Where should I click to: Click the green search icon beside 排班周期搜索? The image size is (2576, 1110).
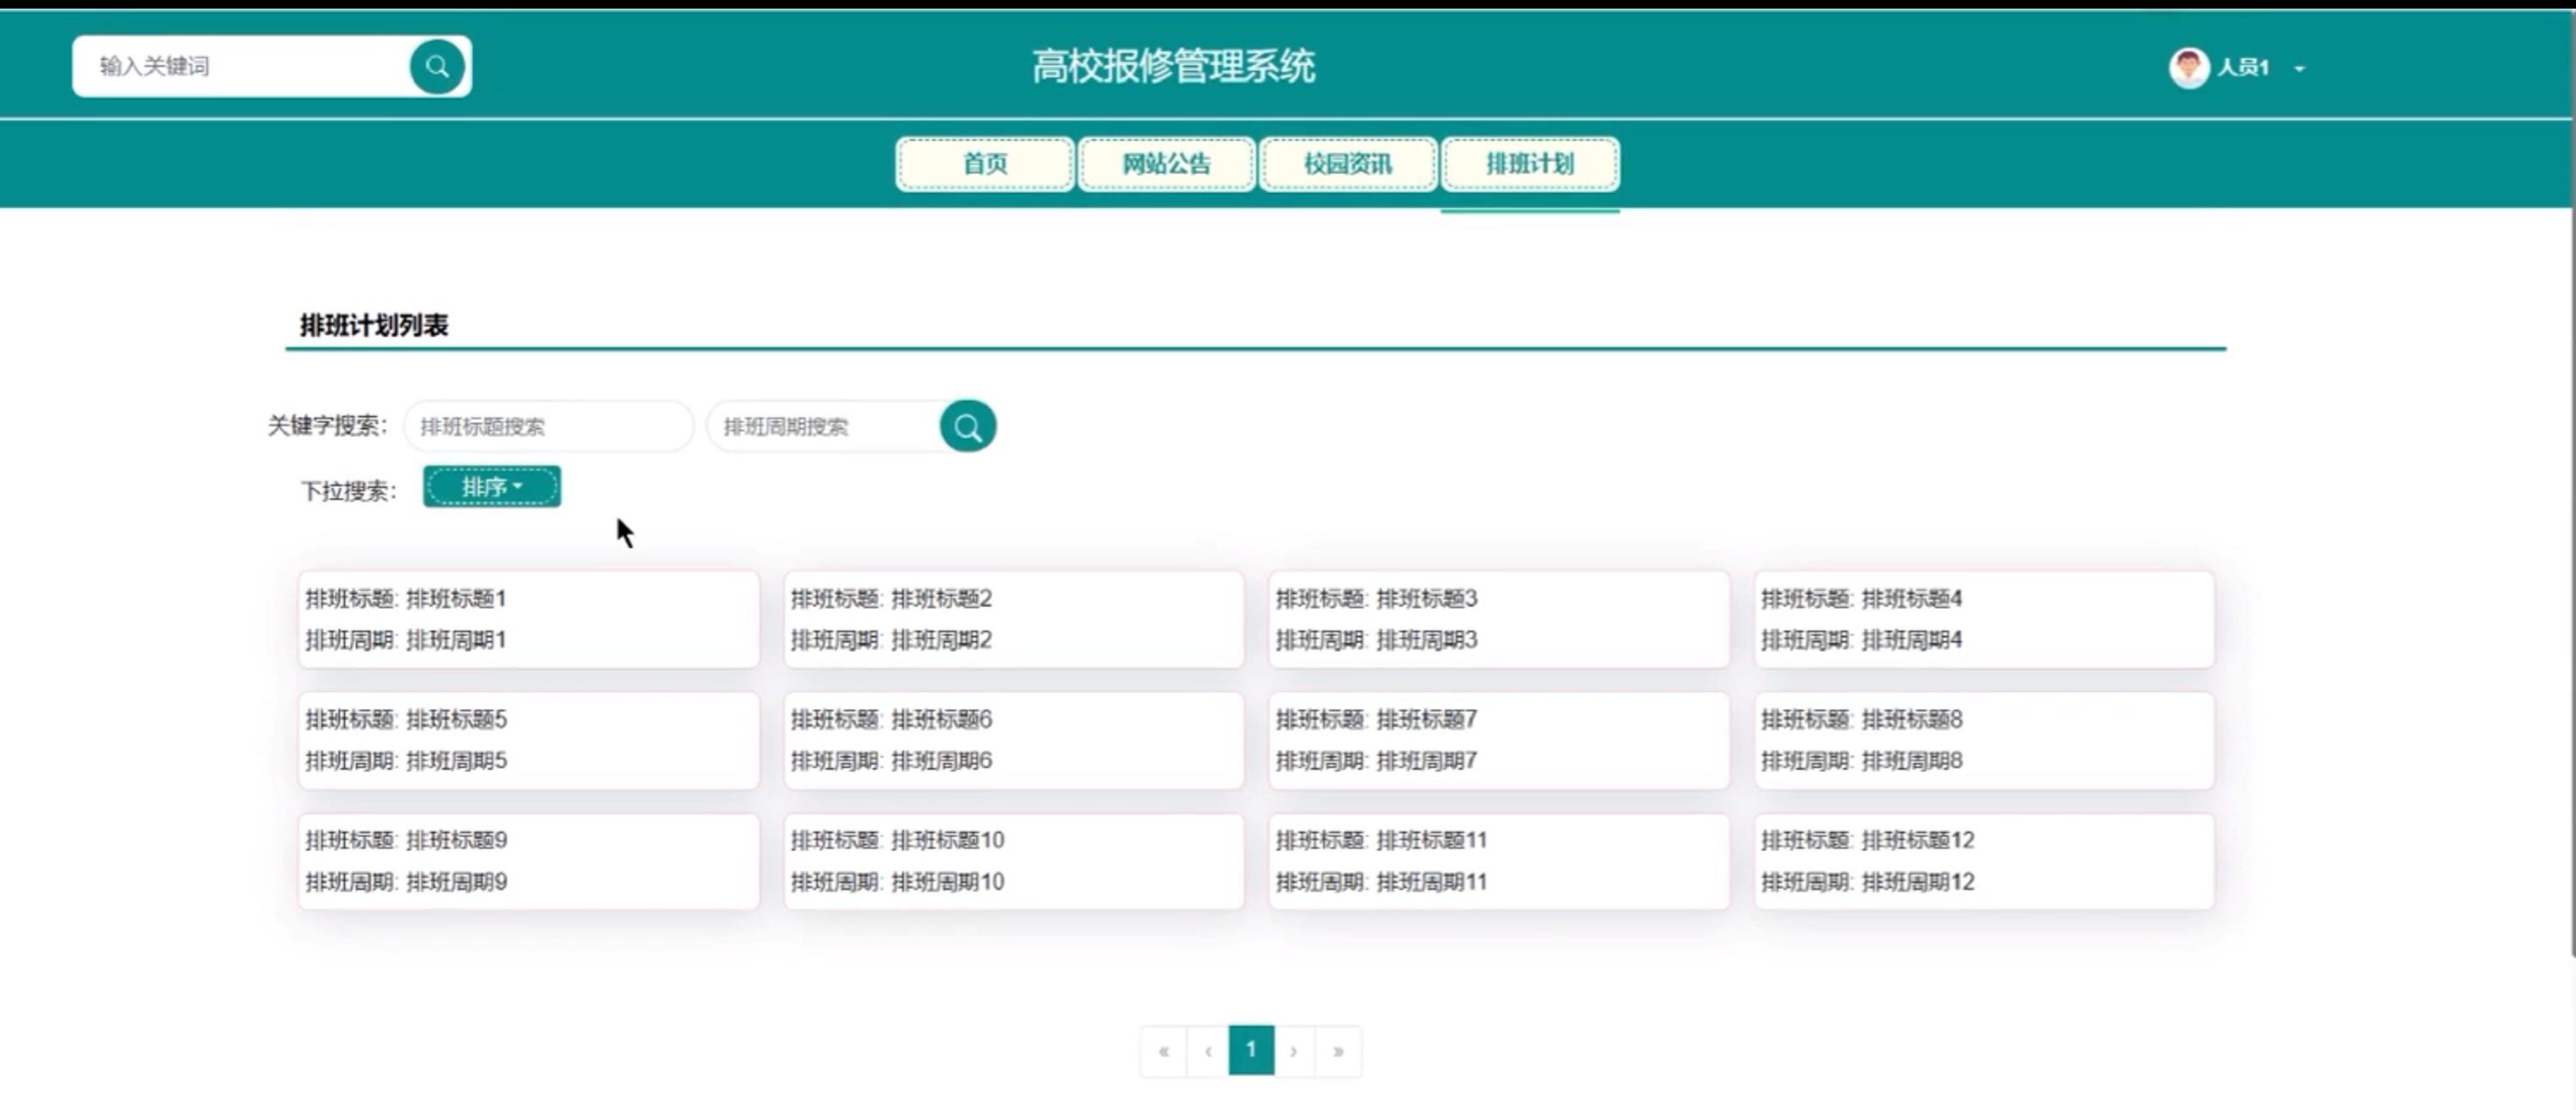[967, 427]
